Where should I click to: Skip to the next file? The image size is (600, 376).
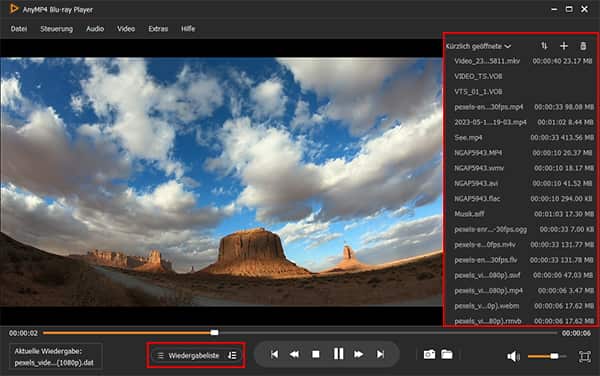tap(380, 355)
